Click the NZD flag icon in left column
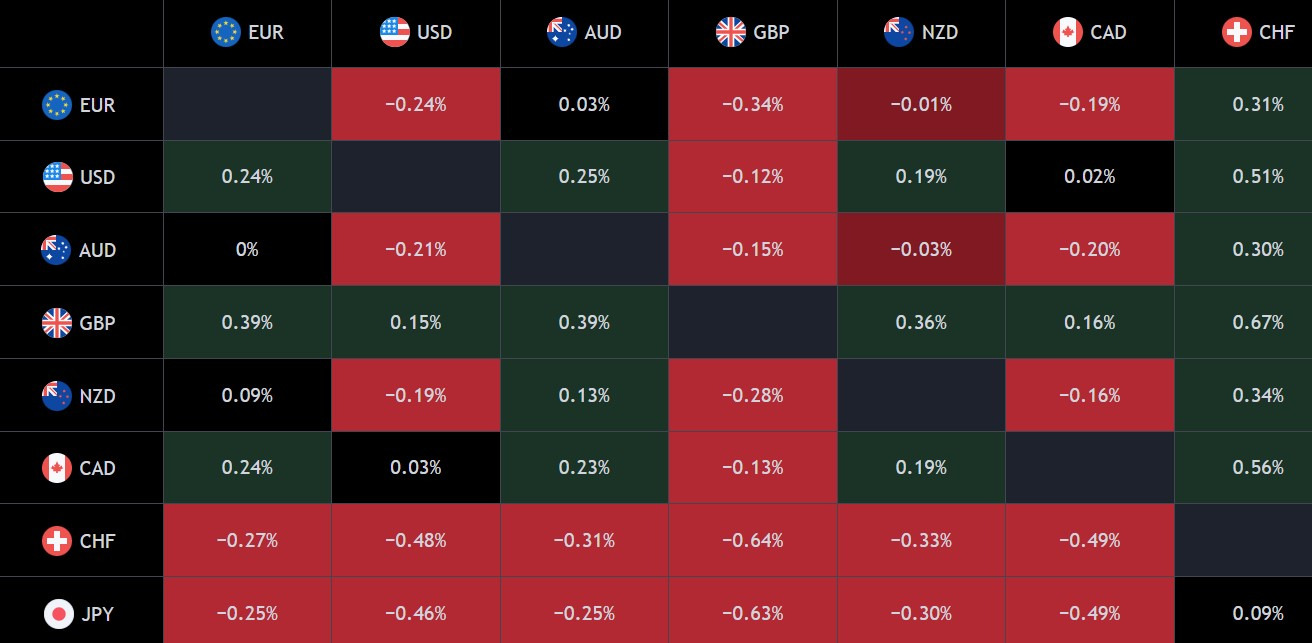Viewport: 1312px width, 643px height. coord(57,395)
